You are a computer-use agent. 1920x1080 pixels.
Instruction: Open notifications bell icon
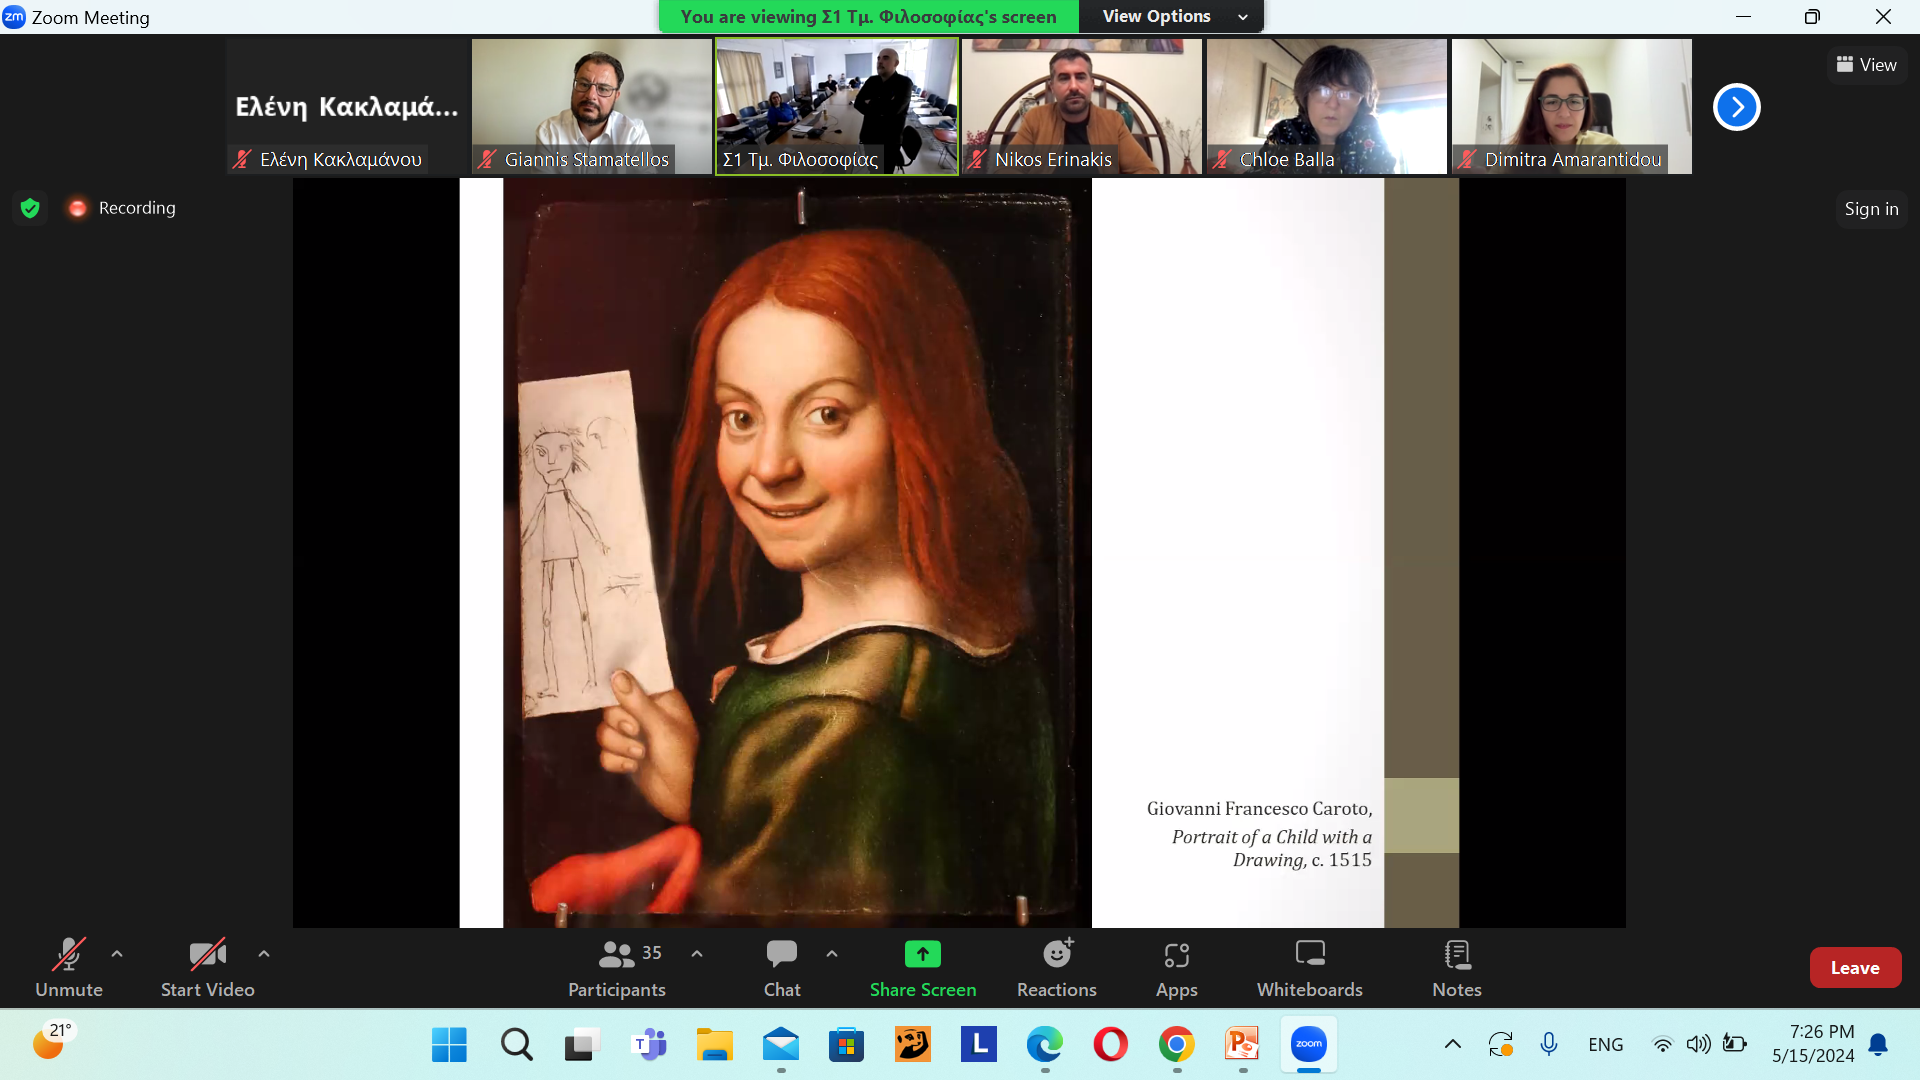[1878, 1045]
